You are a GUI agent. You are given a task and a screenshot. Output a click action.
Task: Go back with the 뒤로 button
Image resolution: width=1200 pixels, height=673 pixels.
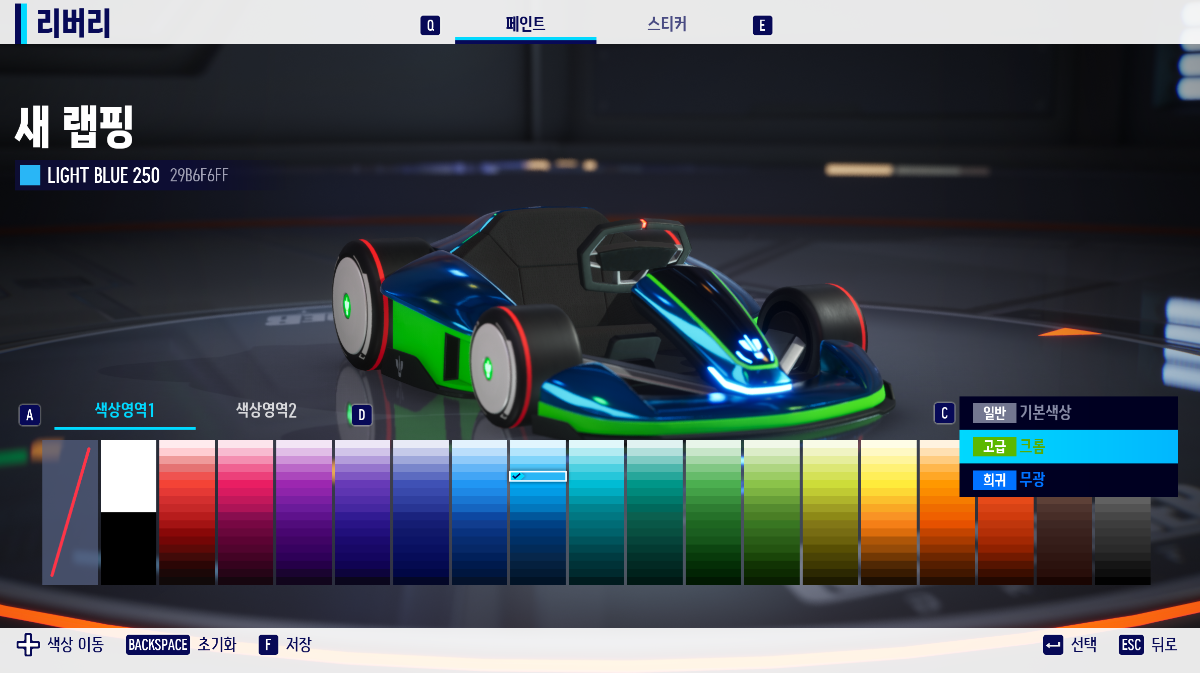click(1164, 645)
